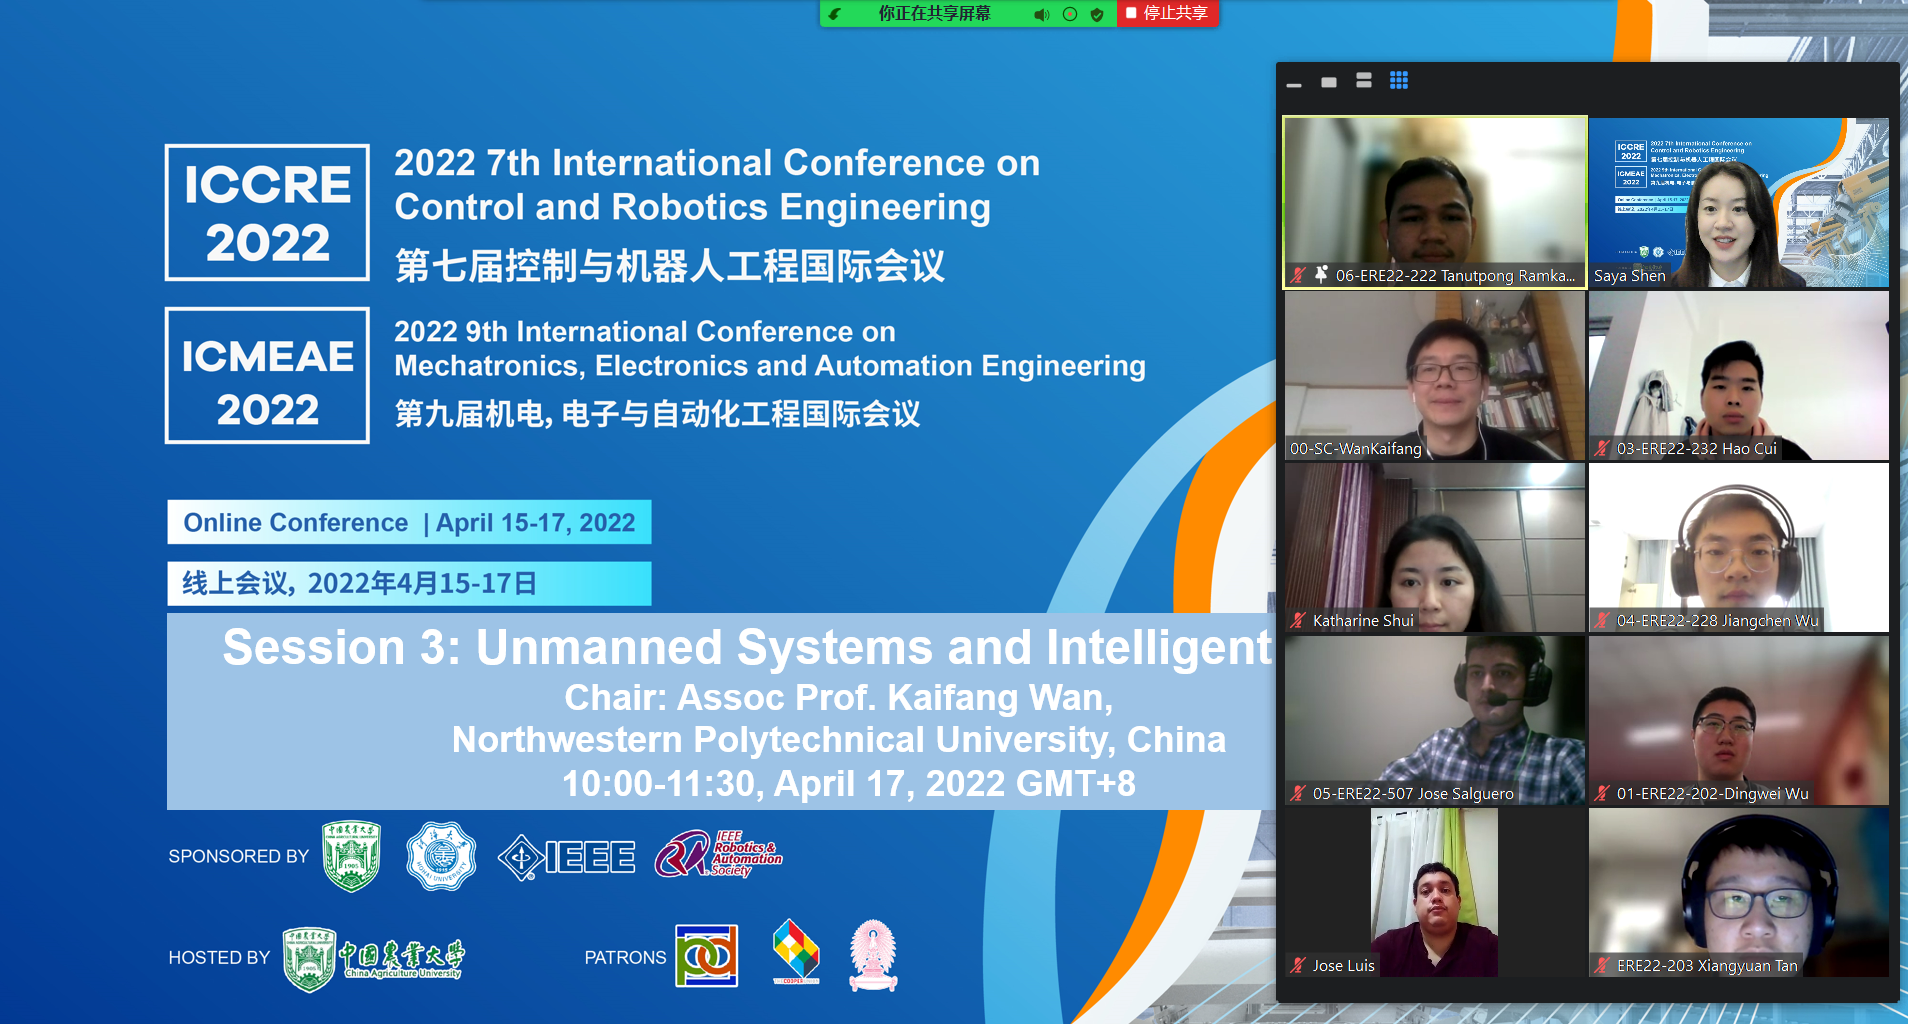Select Jiangchen Wu's video tile
The width and height of the screenshot is (1908, 1024).
coord(1739,547)
